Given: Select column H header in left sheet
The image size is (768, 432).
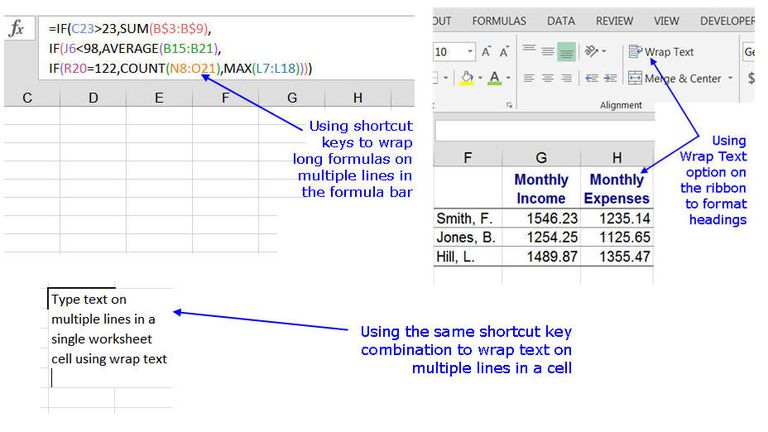Looking at the screenshot, I should click(358, 98).
